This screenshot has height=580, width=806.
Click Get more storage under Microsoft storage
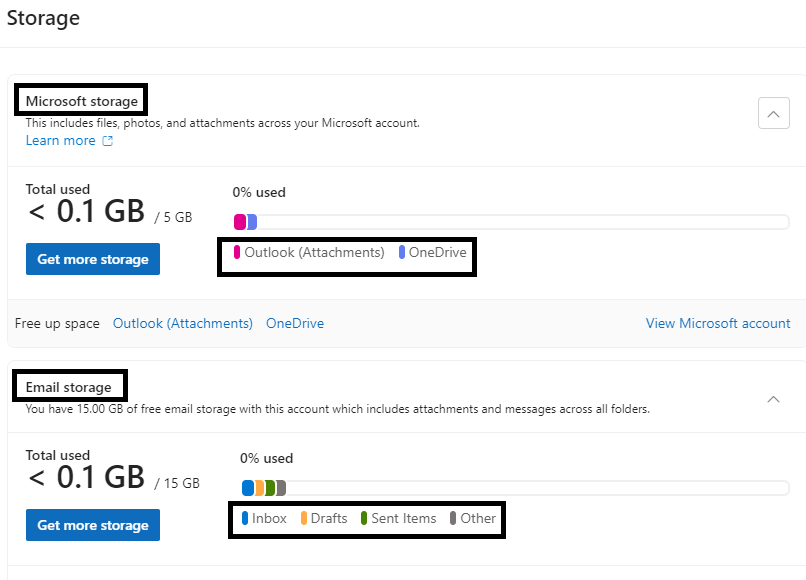pos(92,259)
